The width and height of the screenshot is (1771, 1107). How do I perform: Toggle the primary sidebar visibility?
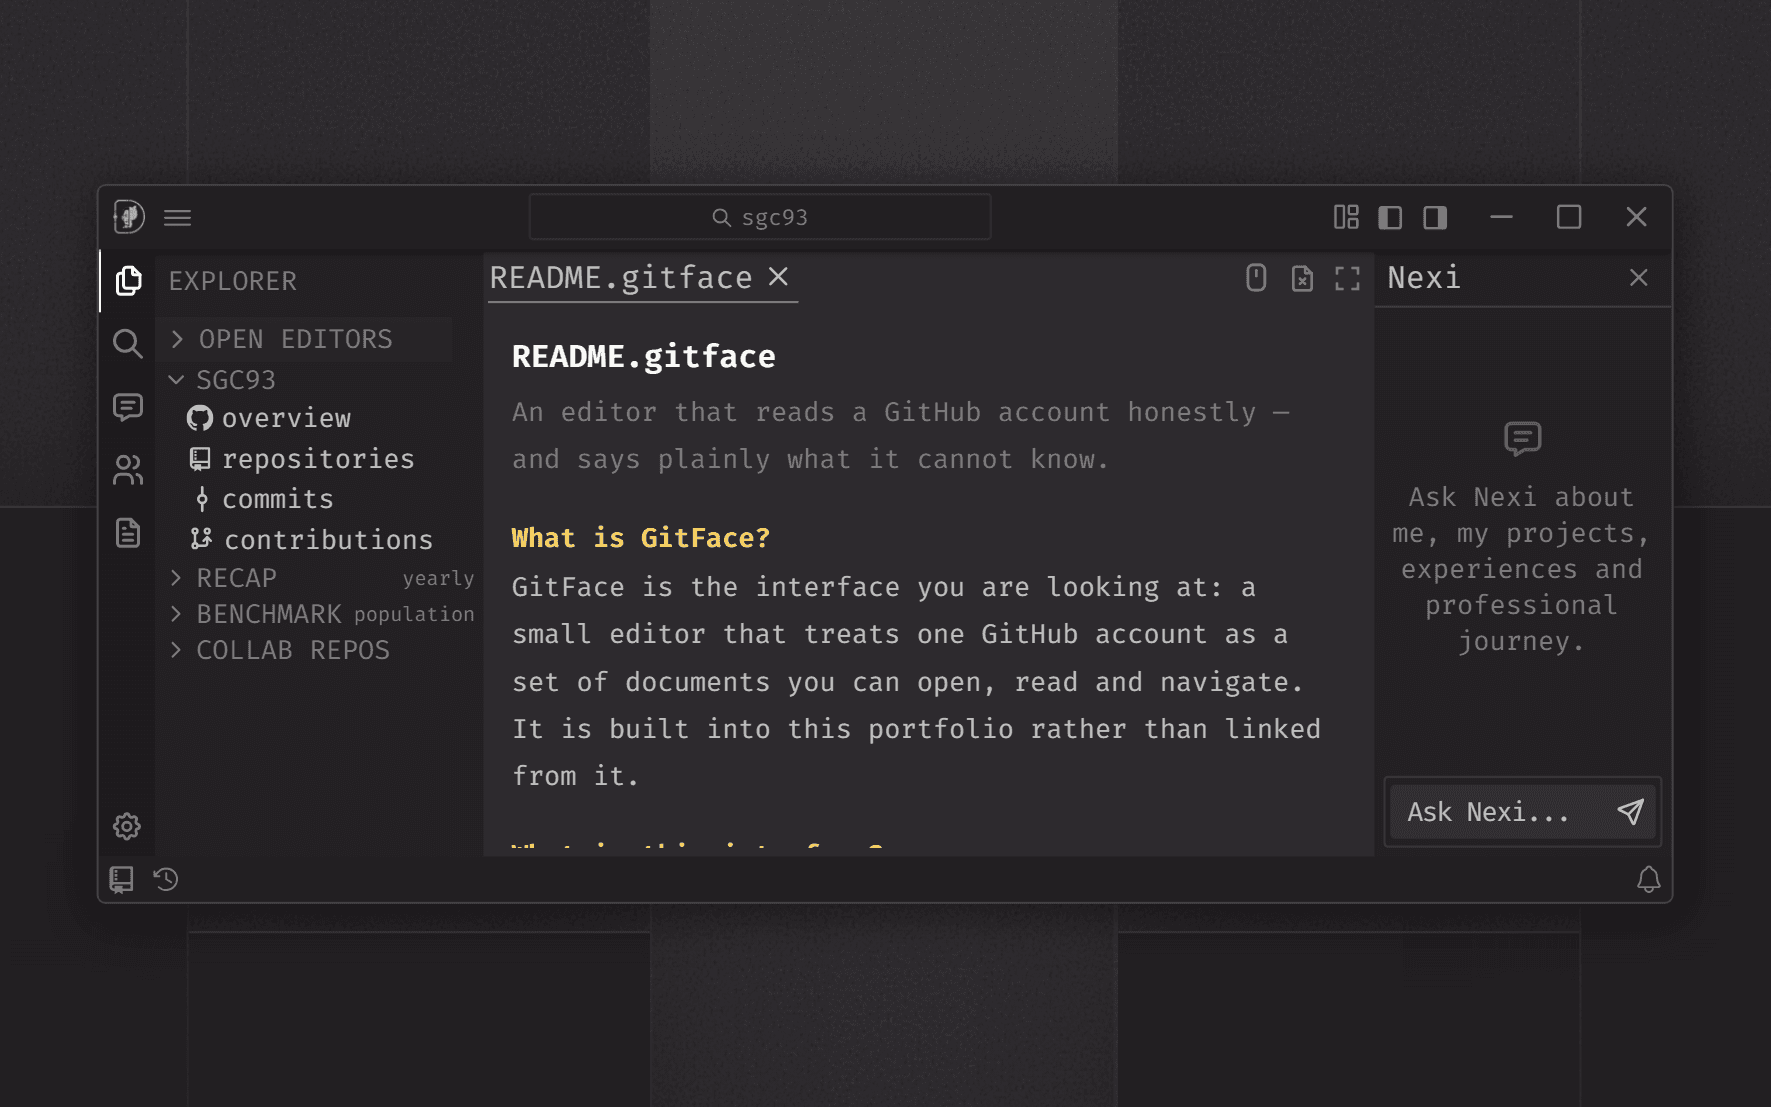tap(1390, 217)
